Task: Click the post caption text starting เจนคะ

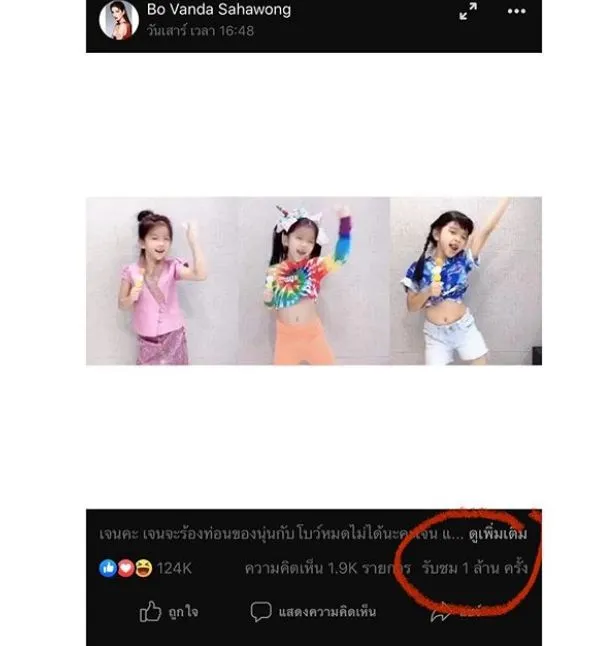Action: coord(281,534)
